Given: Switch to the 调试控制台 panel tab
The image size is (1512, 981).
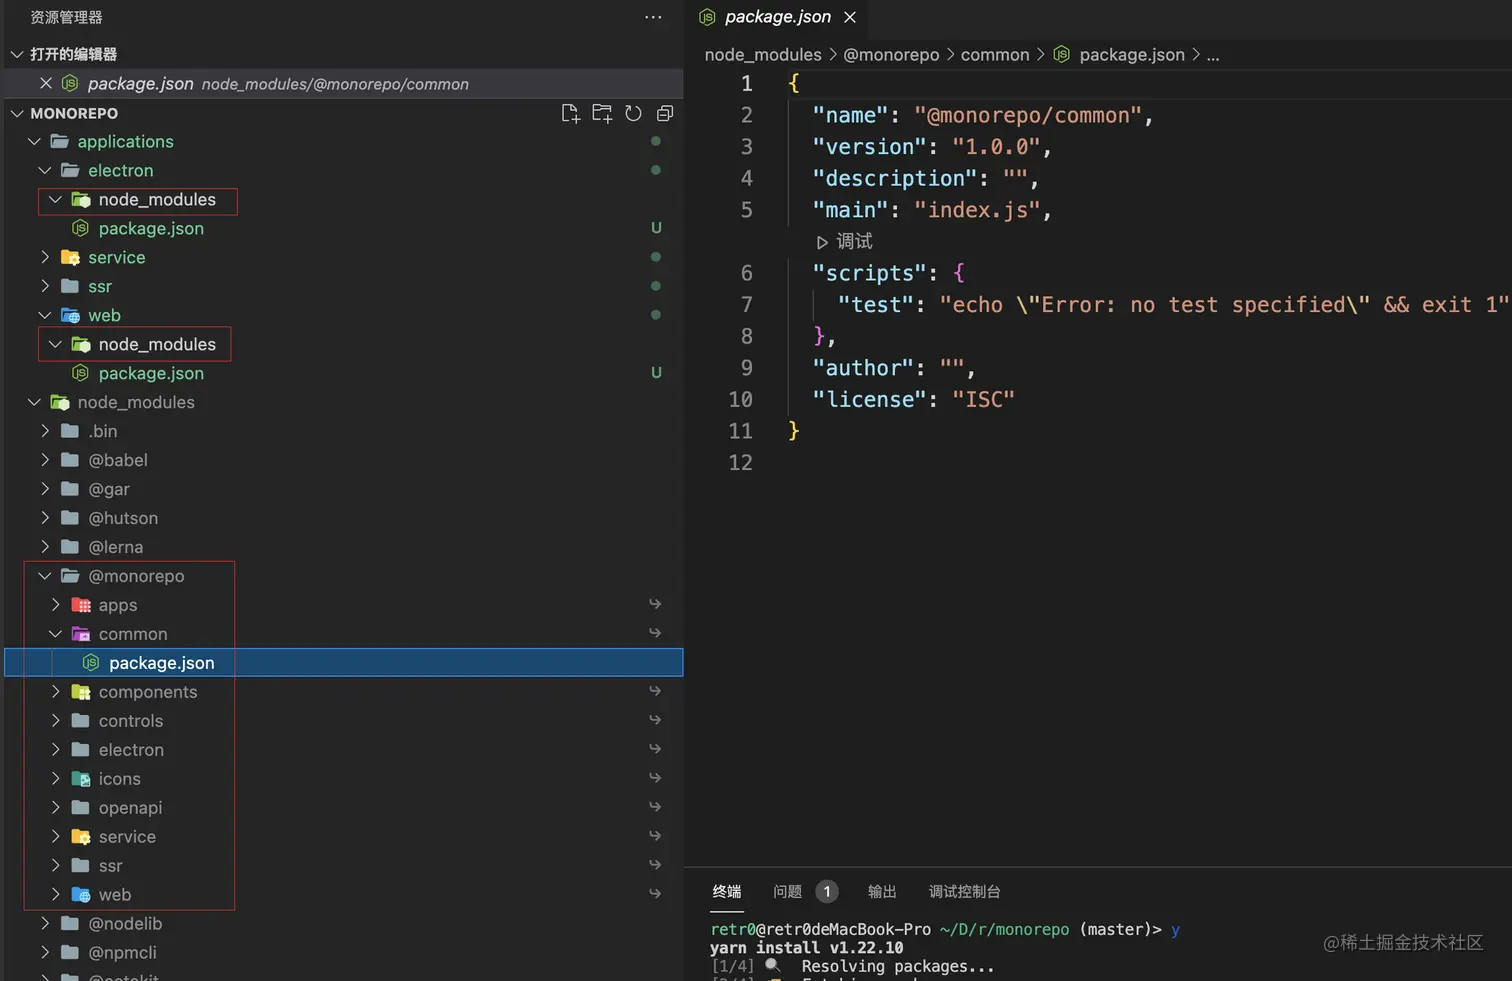Looking at the screenshot, I should point(964,891).
